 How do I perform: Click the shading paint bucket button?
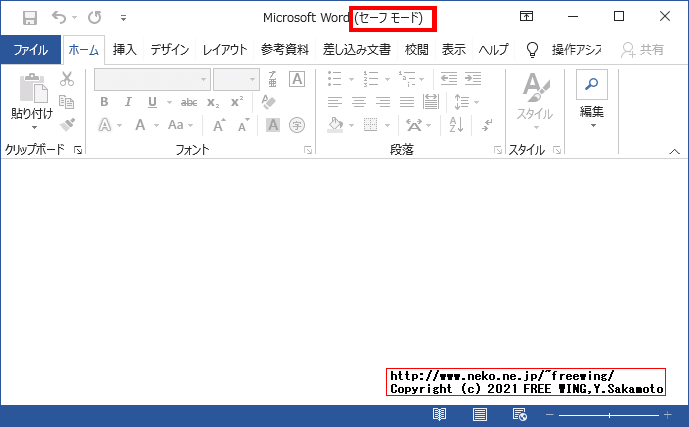pos(336,125)
